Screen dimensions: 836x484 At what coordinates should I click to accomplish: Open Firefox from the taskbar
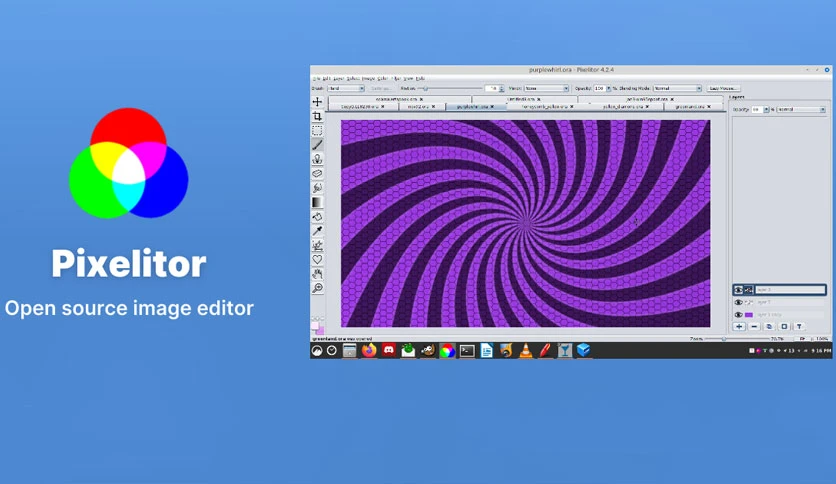tap(369, 350)
